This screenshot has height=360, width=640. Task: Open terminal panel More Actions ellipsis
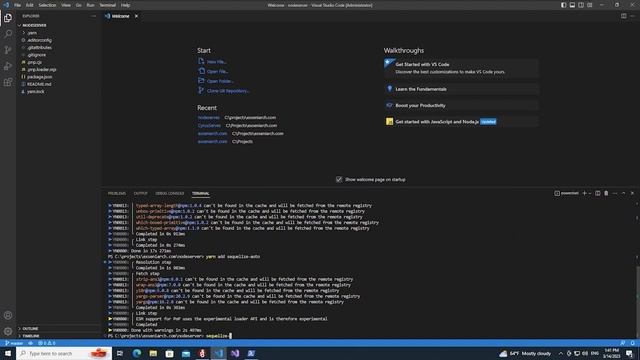pos(615,193)
